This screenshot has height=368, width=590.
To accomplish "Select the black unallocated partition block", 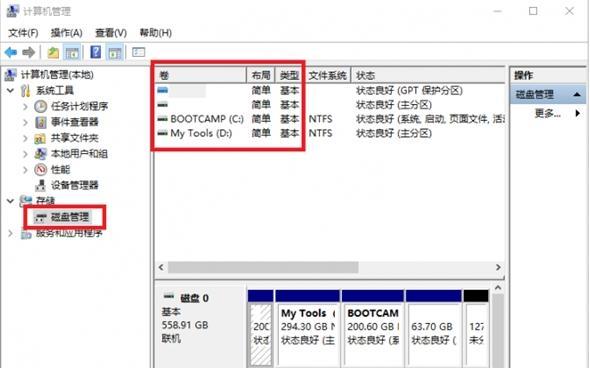I will click(x=476, y=329).
